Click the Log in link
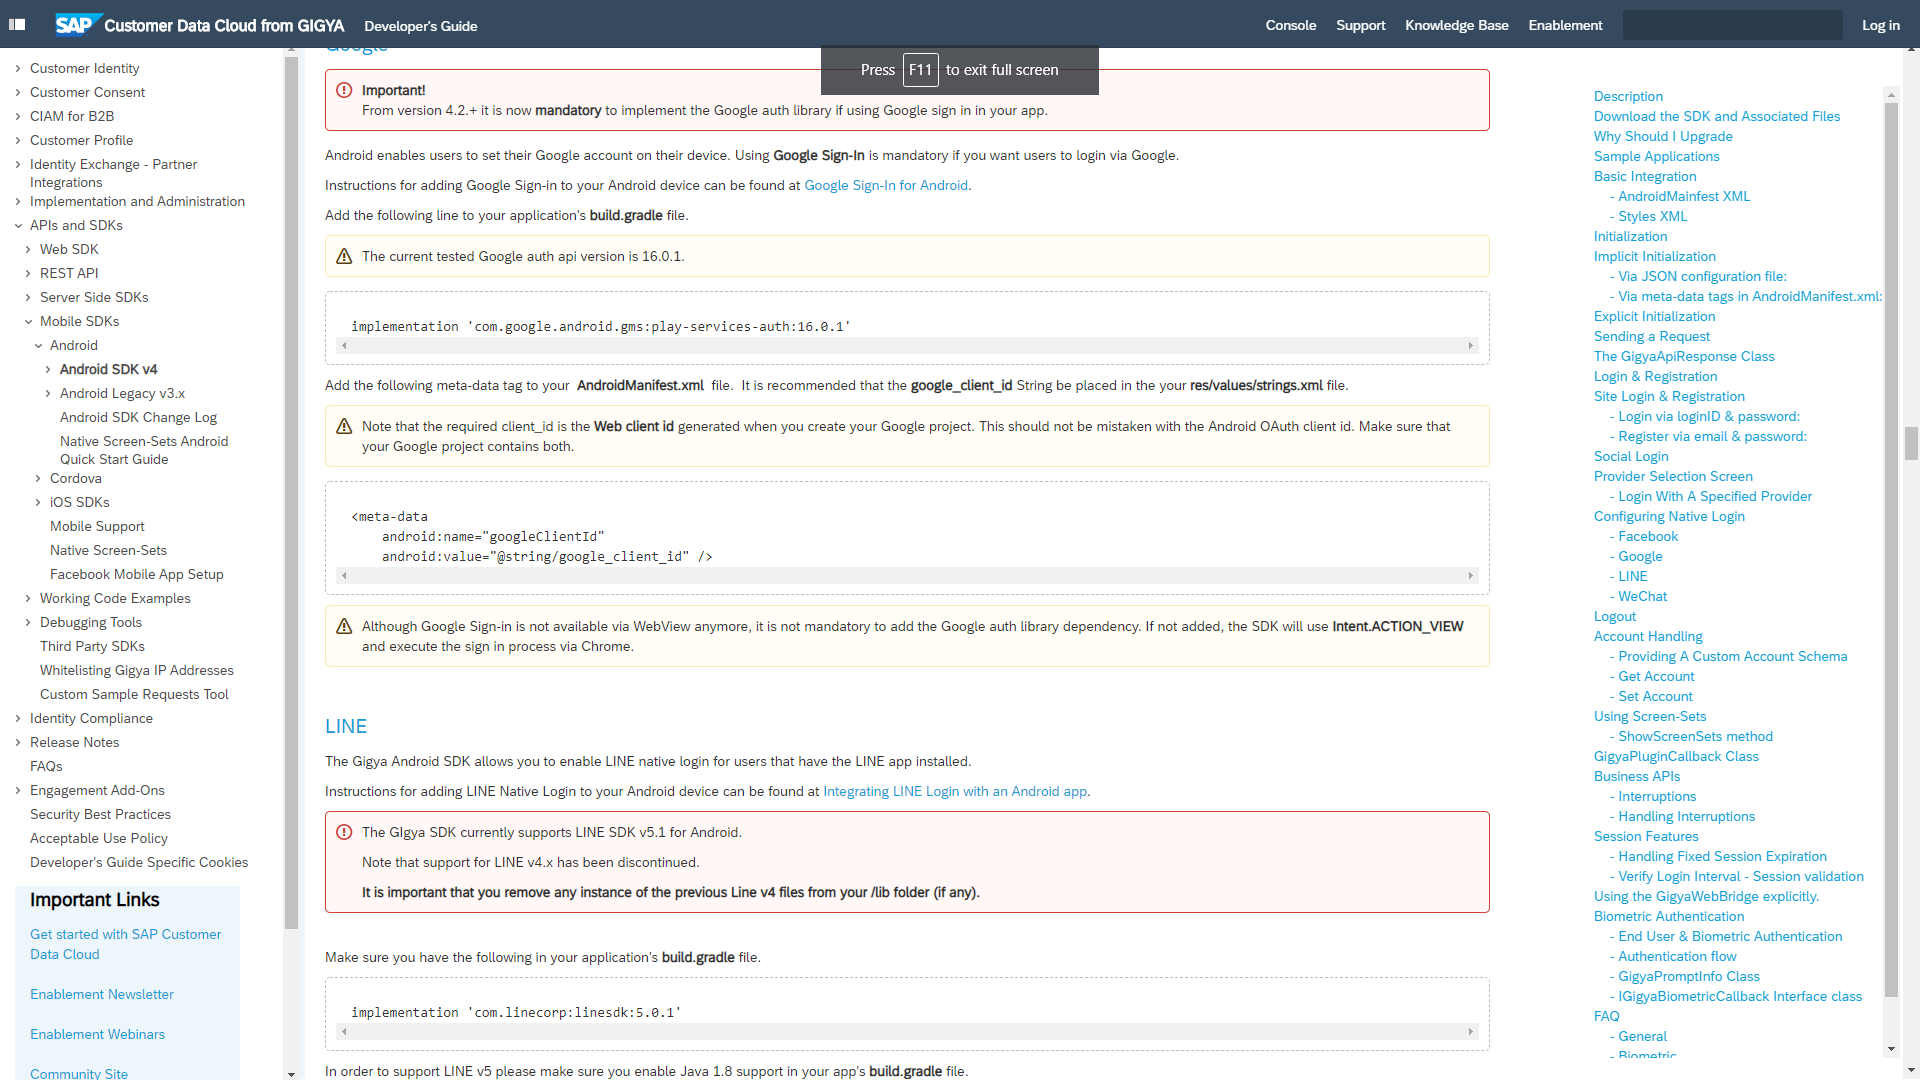 coord(1880,25)
